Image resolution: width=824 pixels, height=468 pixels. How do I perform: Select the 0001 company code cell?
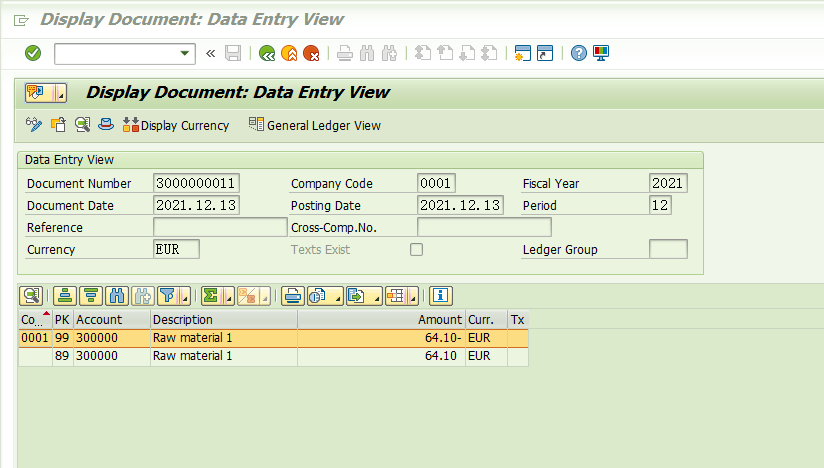[x=35, y=338]
